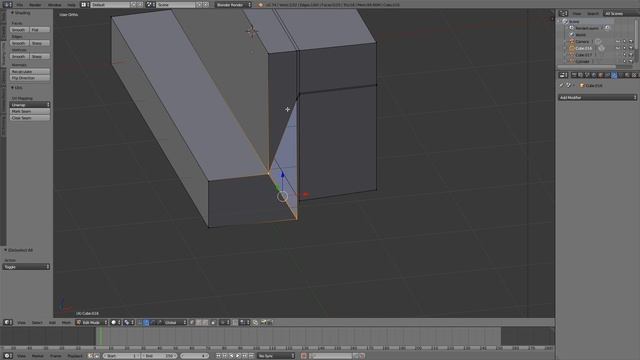The height and width of the screenshot is (360, 640).
Task: Enable the scale manipulator
Action: pos(159,322)
